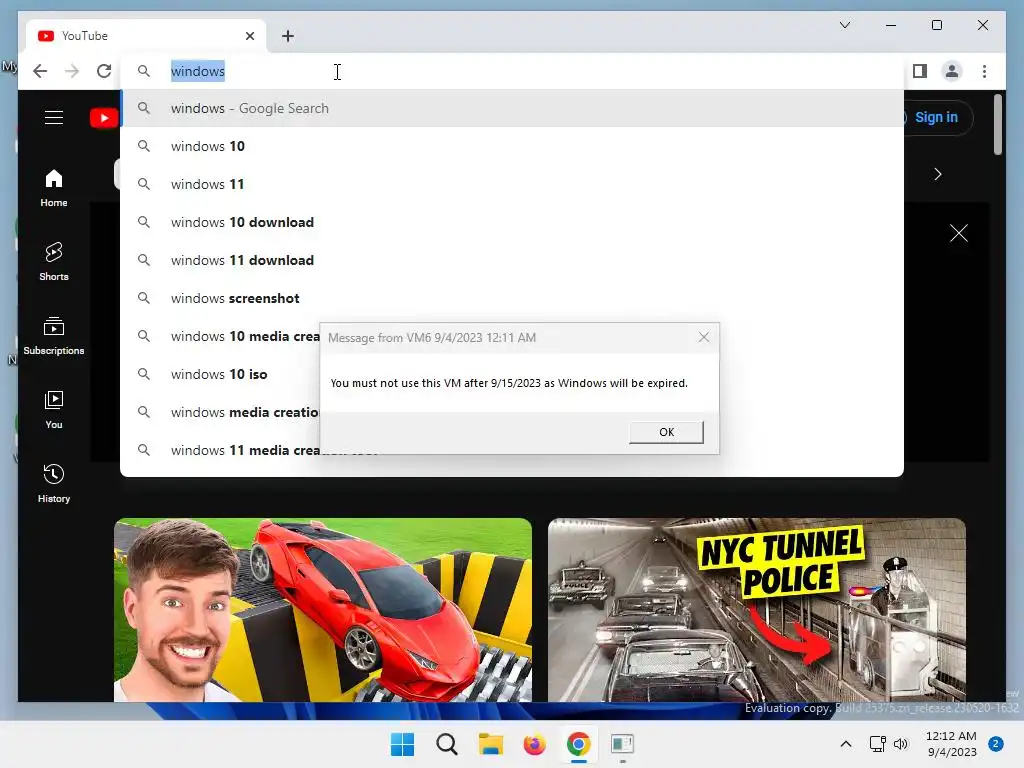Image resolution: width=1024 pixels, height=768 pixels.
Task: Dismiss the banner with X
Action: [x=959, y=233]
